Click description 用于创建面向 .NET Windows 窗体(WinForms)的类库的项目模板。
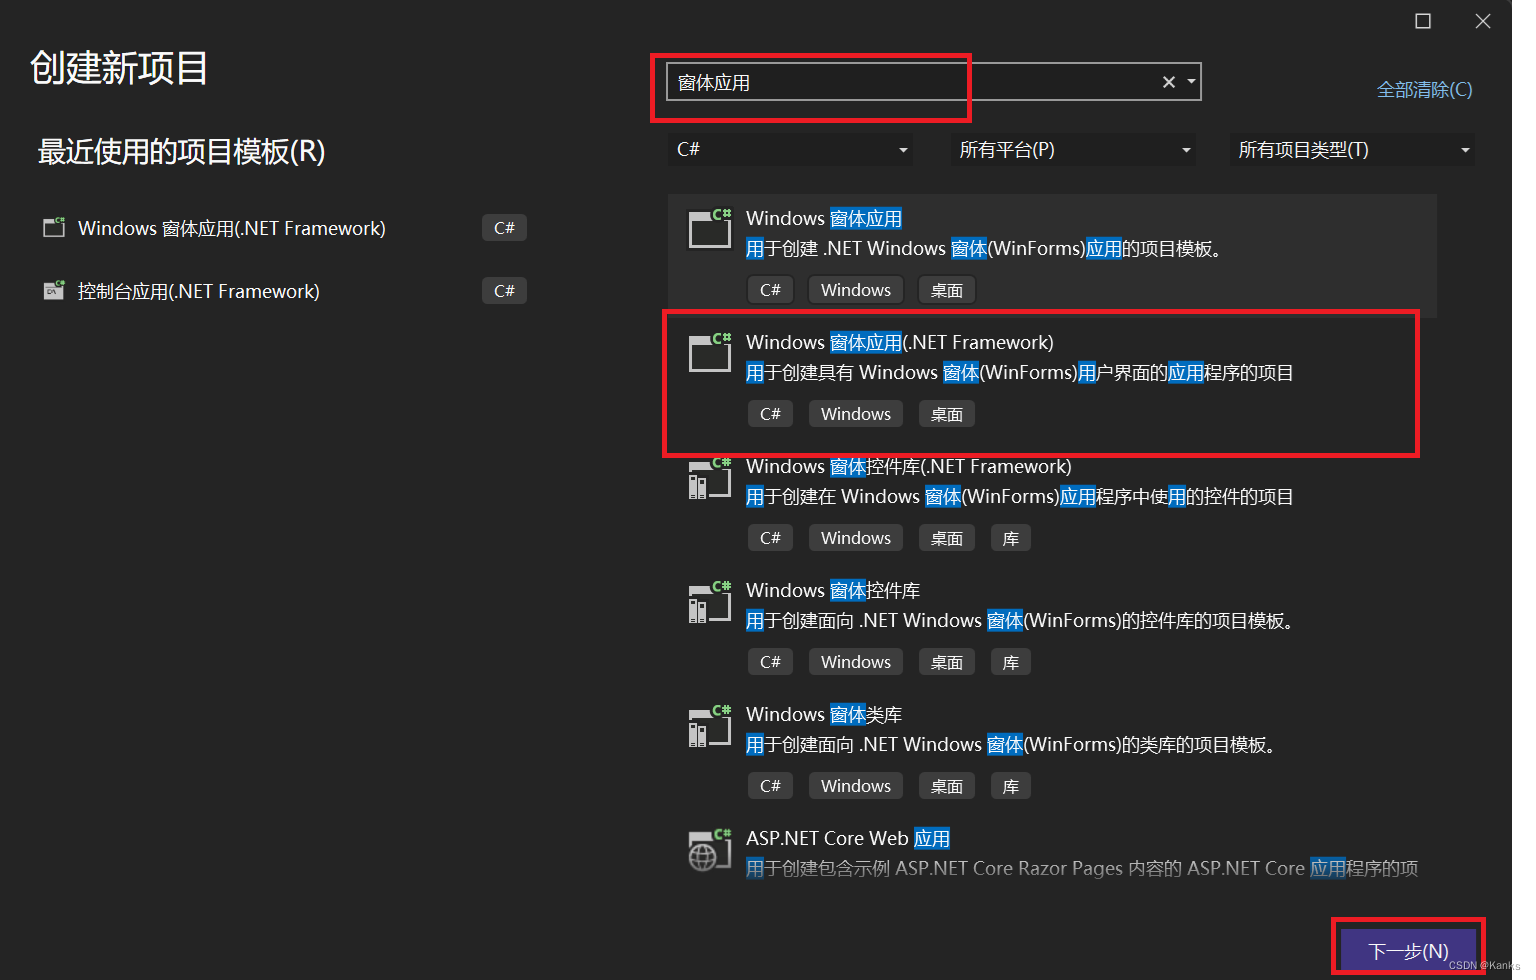Viewport: 1536px width, 980px height. (1014, 744)
